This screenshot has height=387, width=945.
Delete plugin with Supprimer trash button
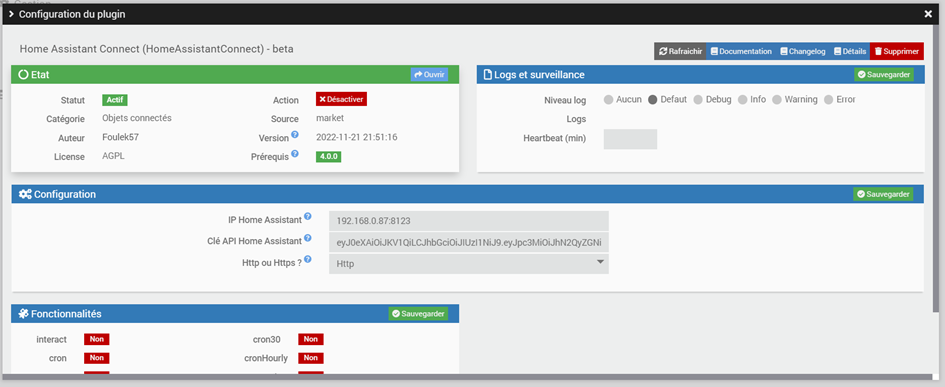(897, 51)
